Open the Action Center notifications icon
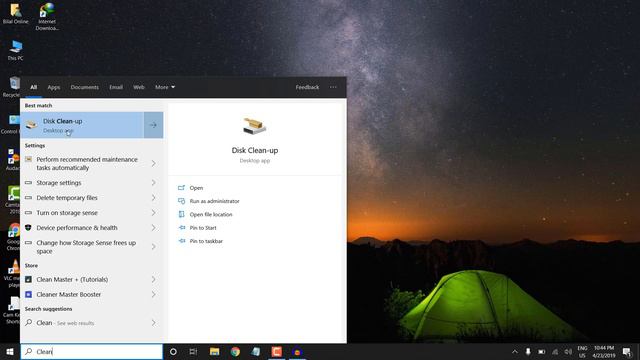The image size is (640, 360). click(627, 351)
